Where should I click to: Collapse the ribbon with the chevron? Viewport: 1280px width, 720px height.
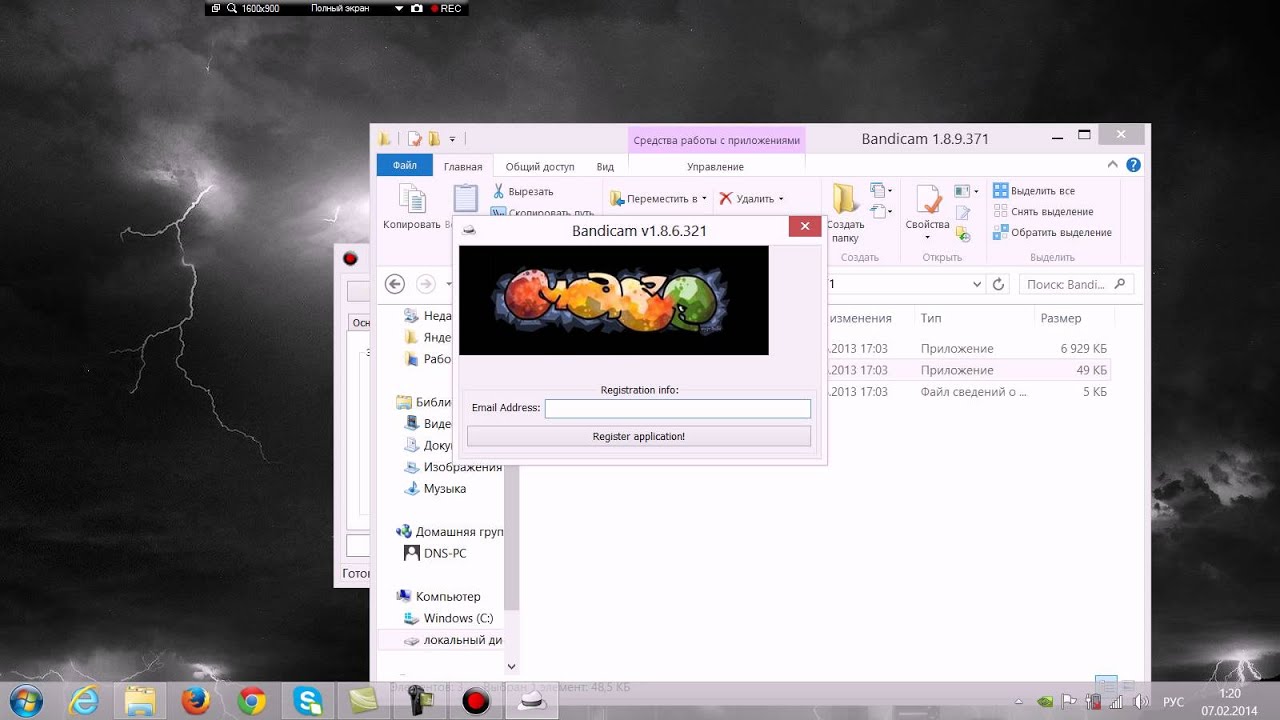1113,165
